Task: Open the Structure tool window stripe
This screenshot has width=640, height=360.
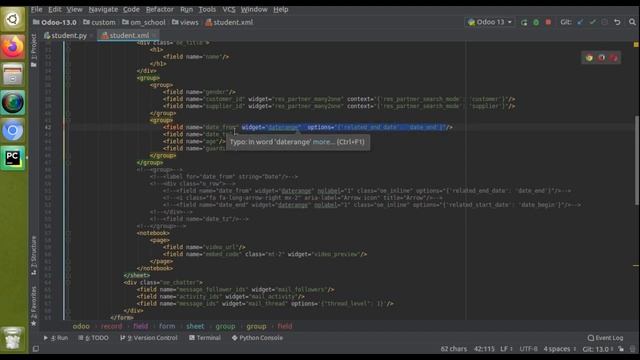Action: [x=34, y=255]
